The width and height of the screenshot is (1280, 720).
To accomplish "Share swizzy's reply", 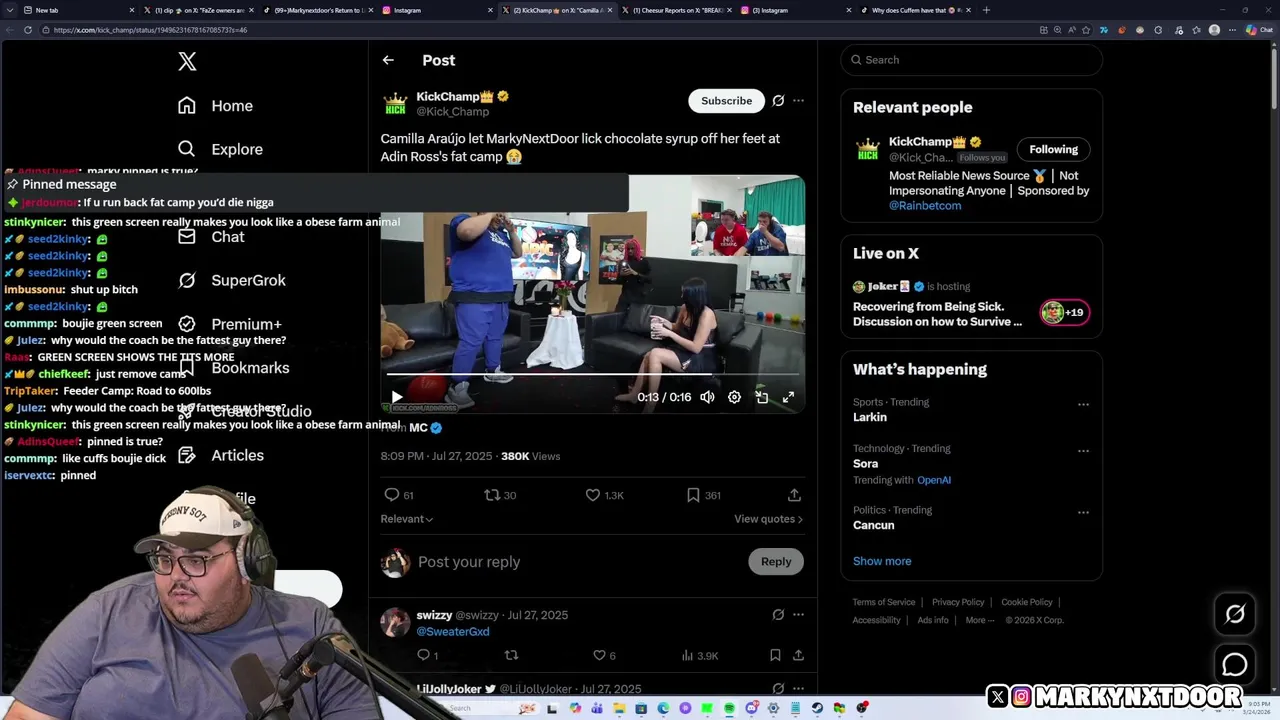I will (x=798, y=656).
